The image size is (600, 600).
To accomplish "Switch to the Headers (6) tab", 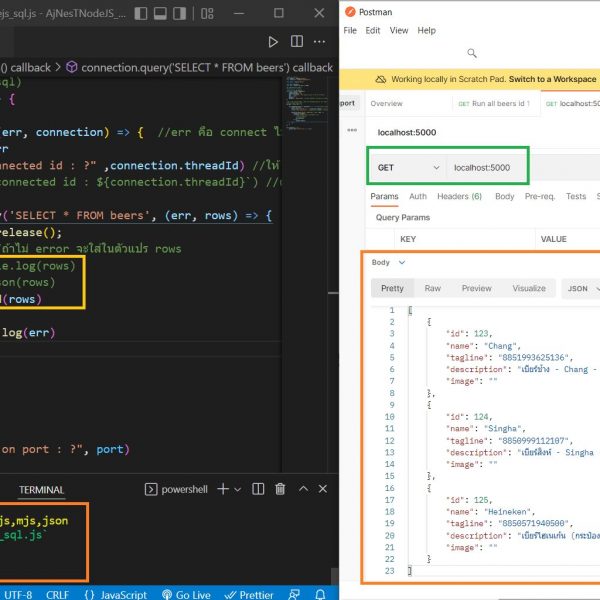I will click(x=461, y=197).
